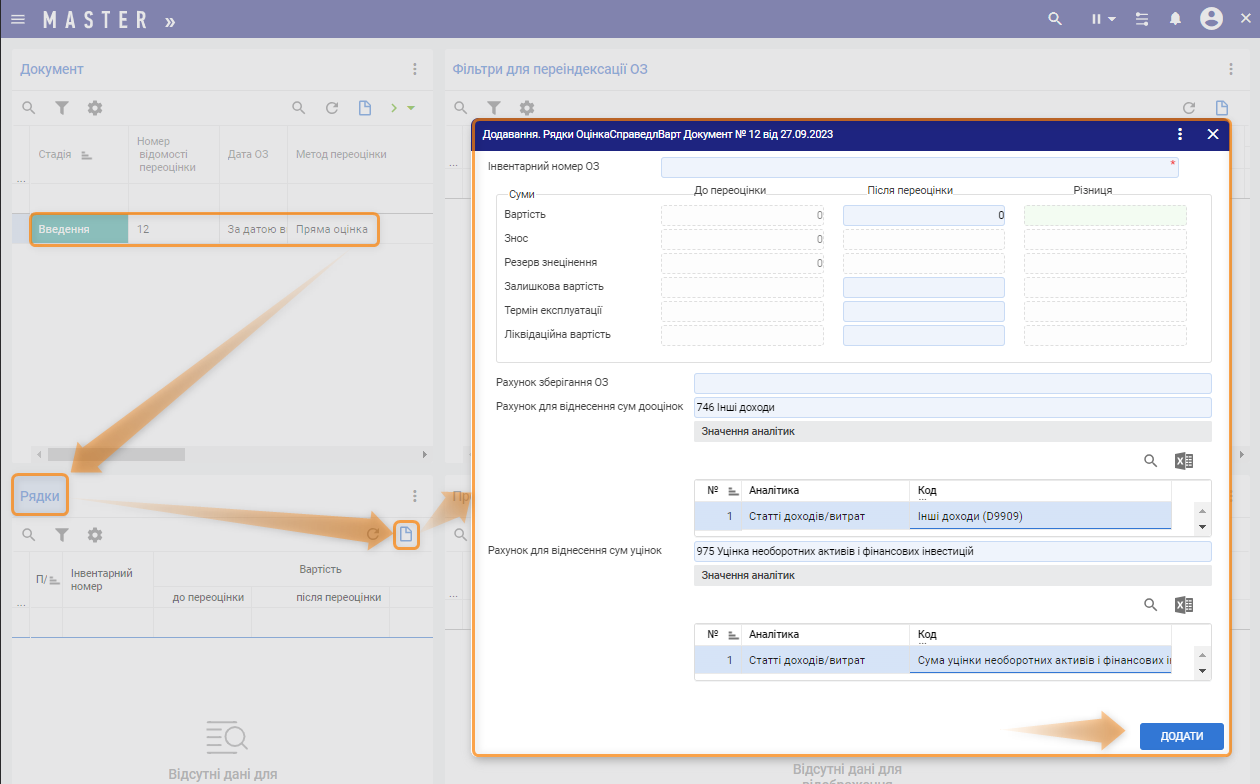The height and width of the screenshot is (784, 1260).
Task: Open the notifications bell
Action: (x=1176, y=19)
